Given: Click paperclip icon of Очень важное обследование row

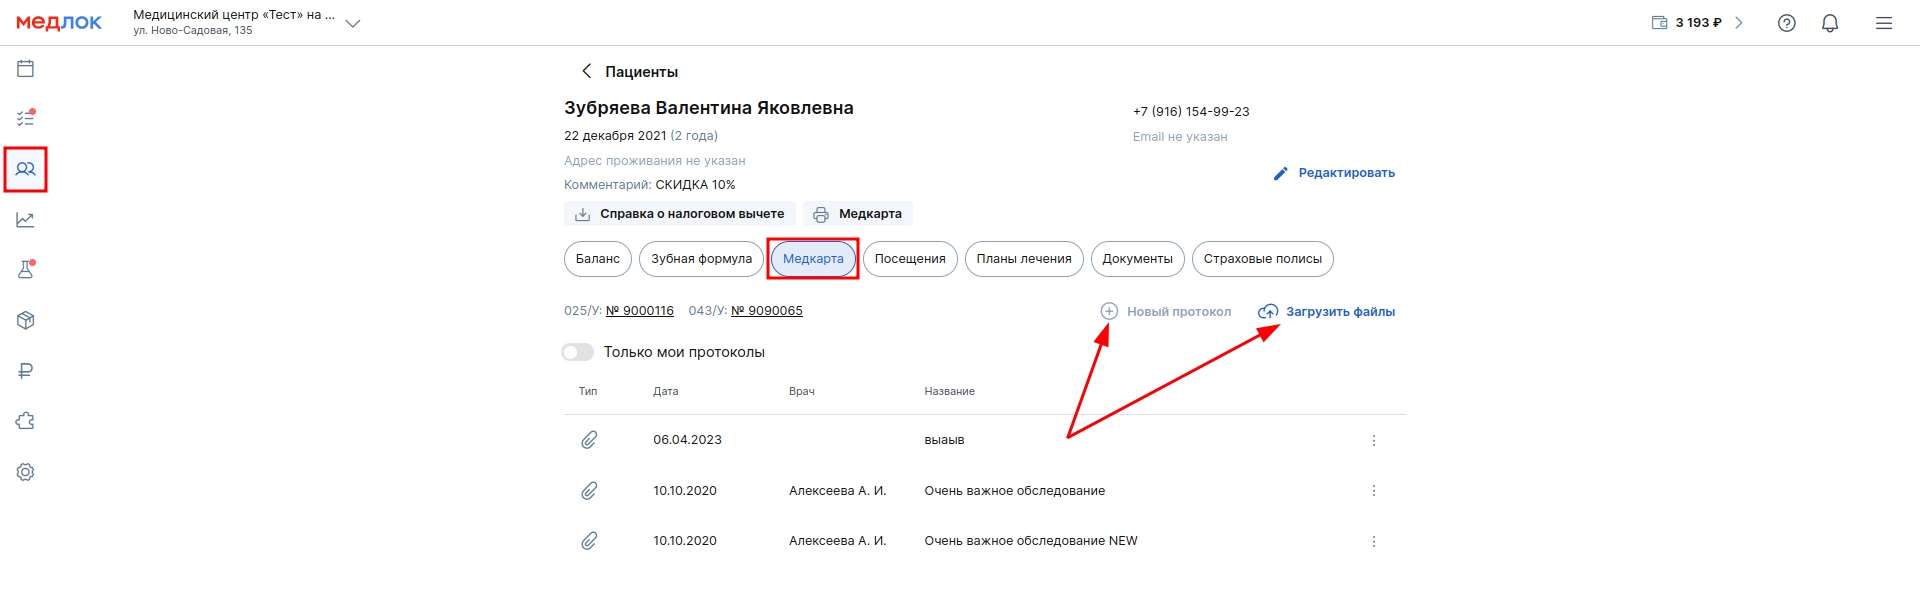Looking at the screenshot, I should coord(590,491).
